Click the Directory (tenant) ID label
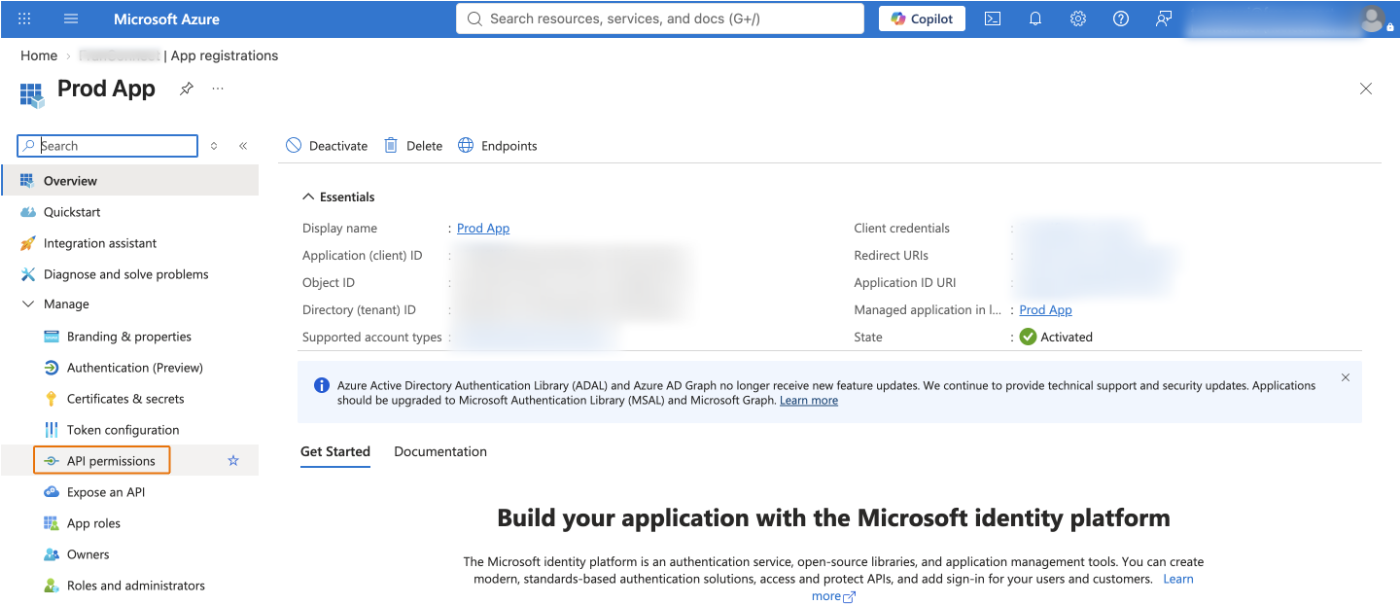This screenshot has height=612, width=1400. tap(359, 310)
